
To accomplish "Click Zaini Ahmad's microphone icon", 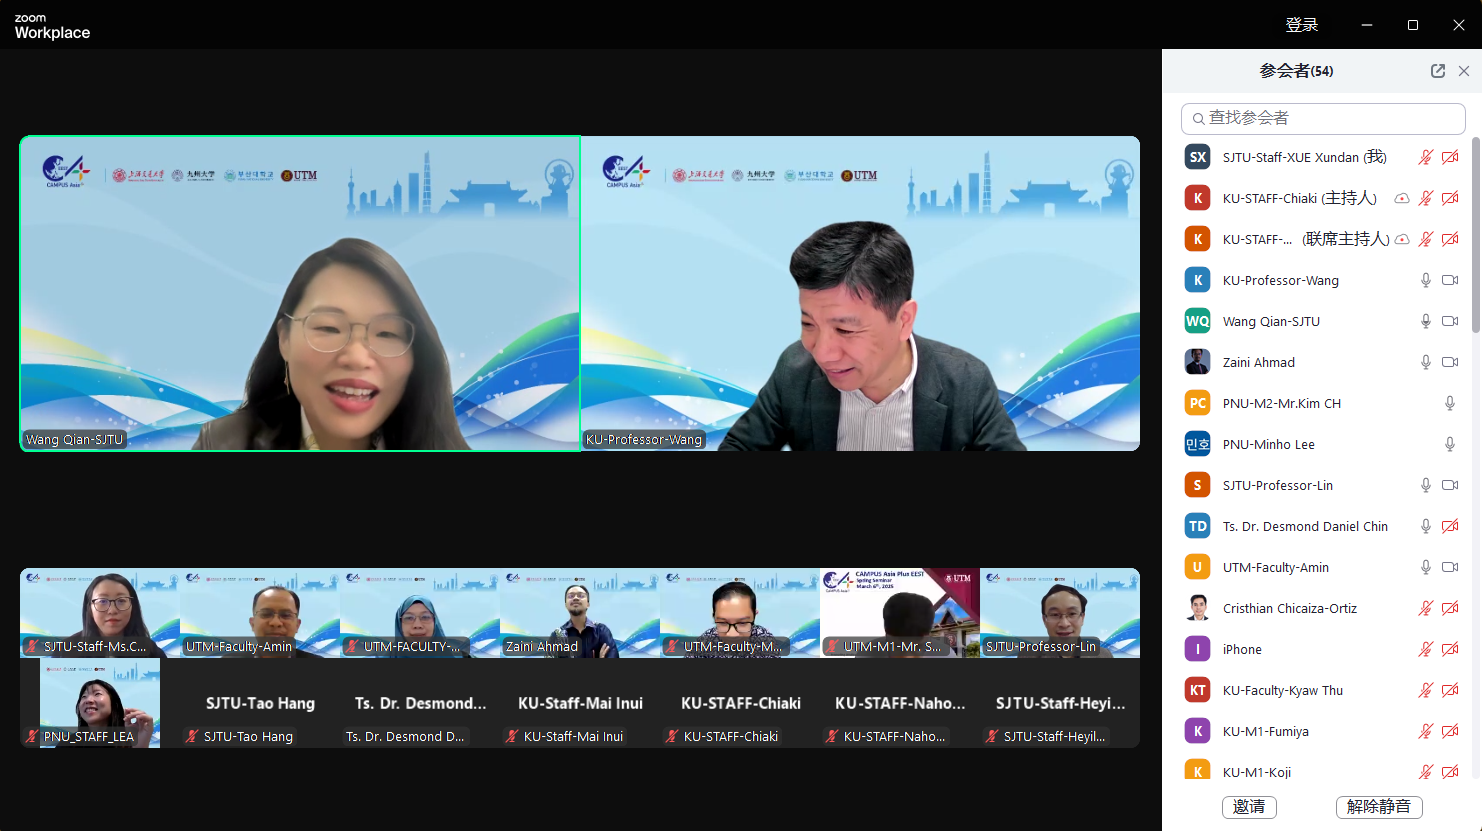I will point(1426,363).
